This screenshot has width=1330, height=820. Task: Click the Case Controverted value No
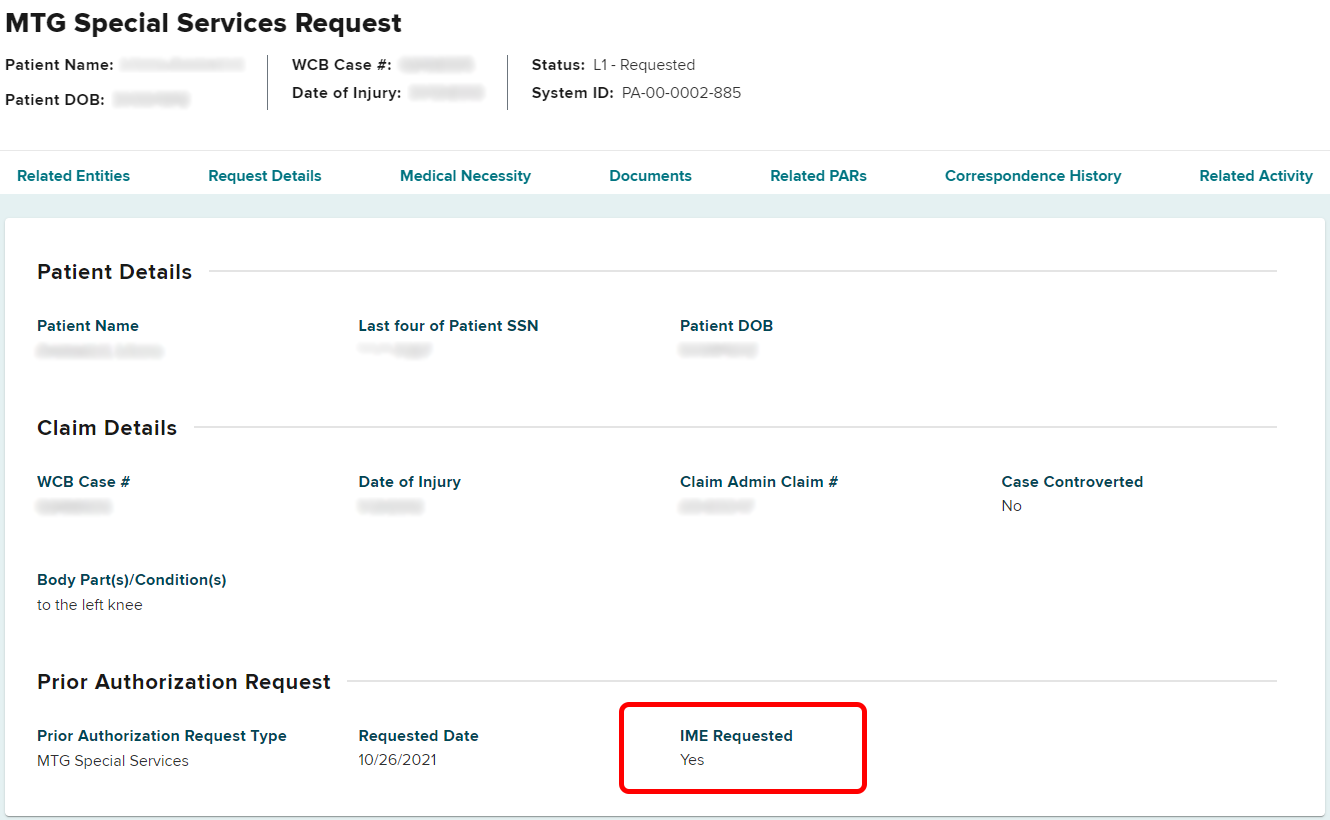pyautogui.click(x=1011, y=506)
